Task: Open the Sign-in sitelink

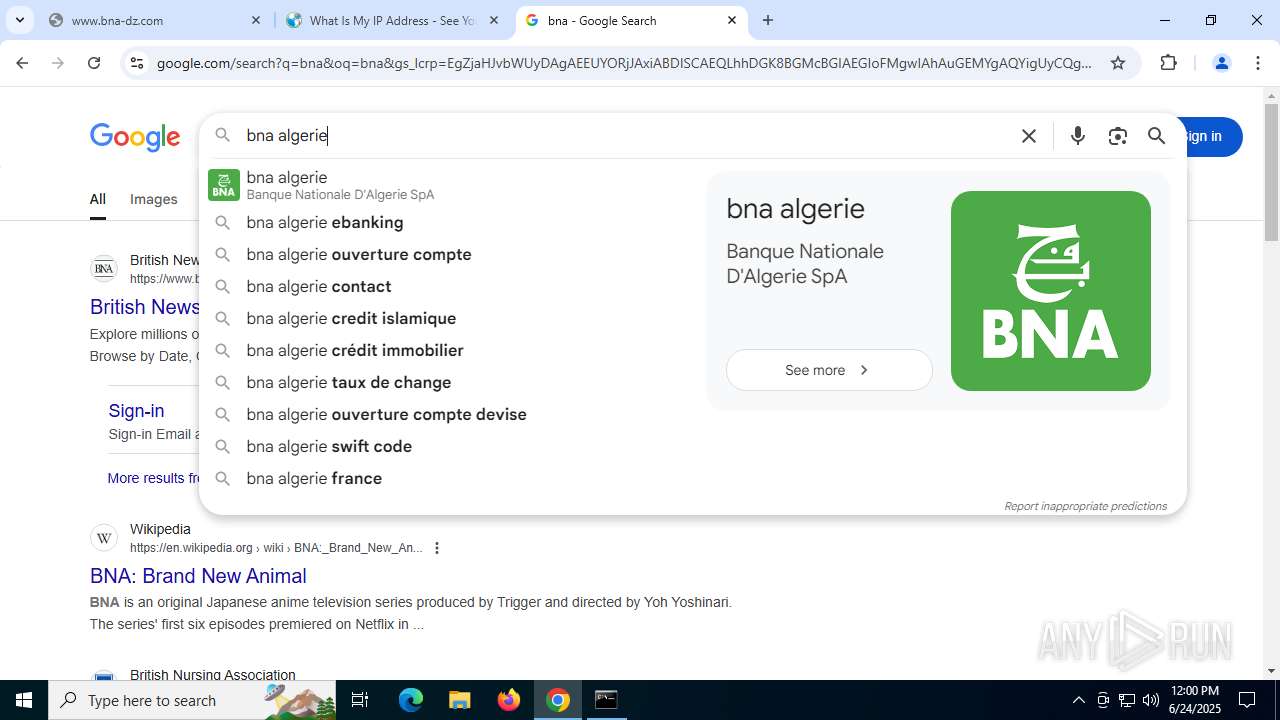Action: click(136, 411)
